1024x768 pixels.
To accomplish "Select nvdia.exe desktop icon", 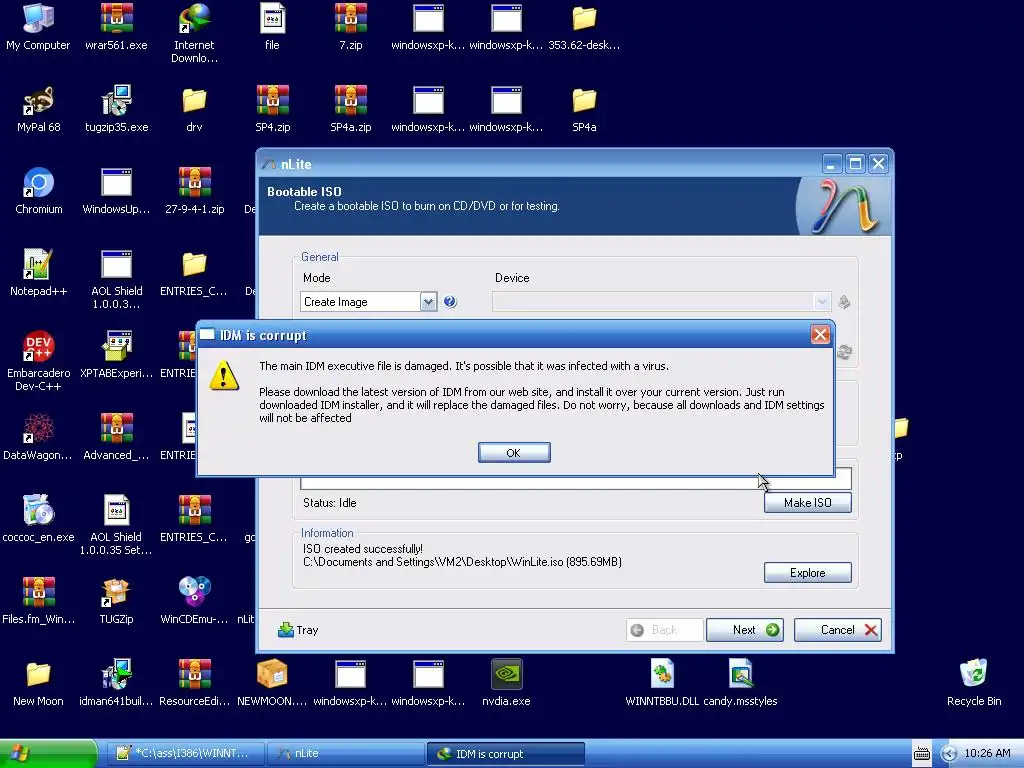I will (506, 684).
